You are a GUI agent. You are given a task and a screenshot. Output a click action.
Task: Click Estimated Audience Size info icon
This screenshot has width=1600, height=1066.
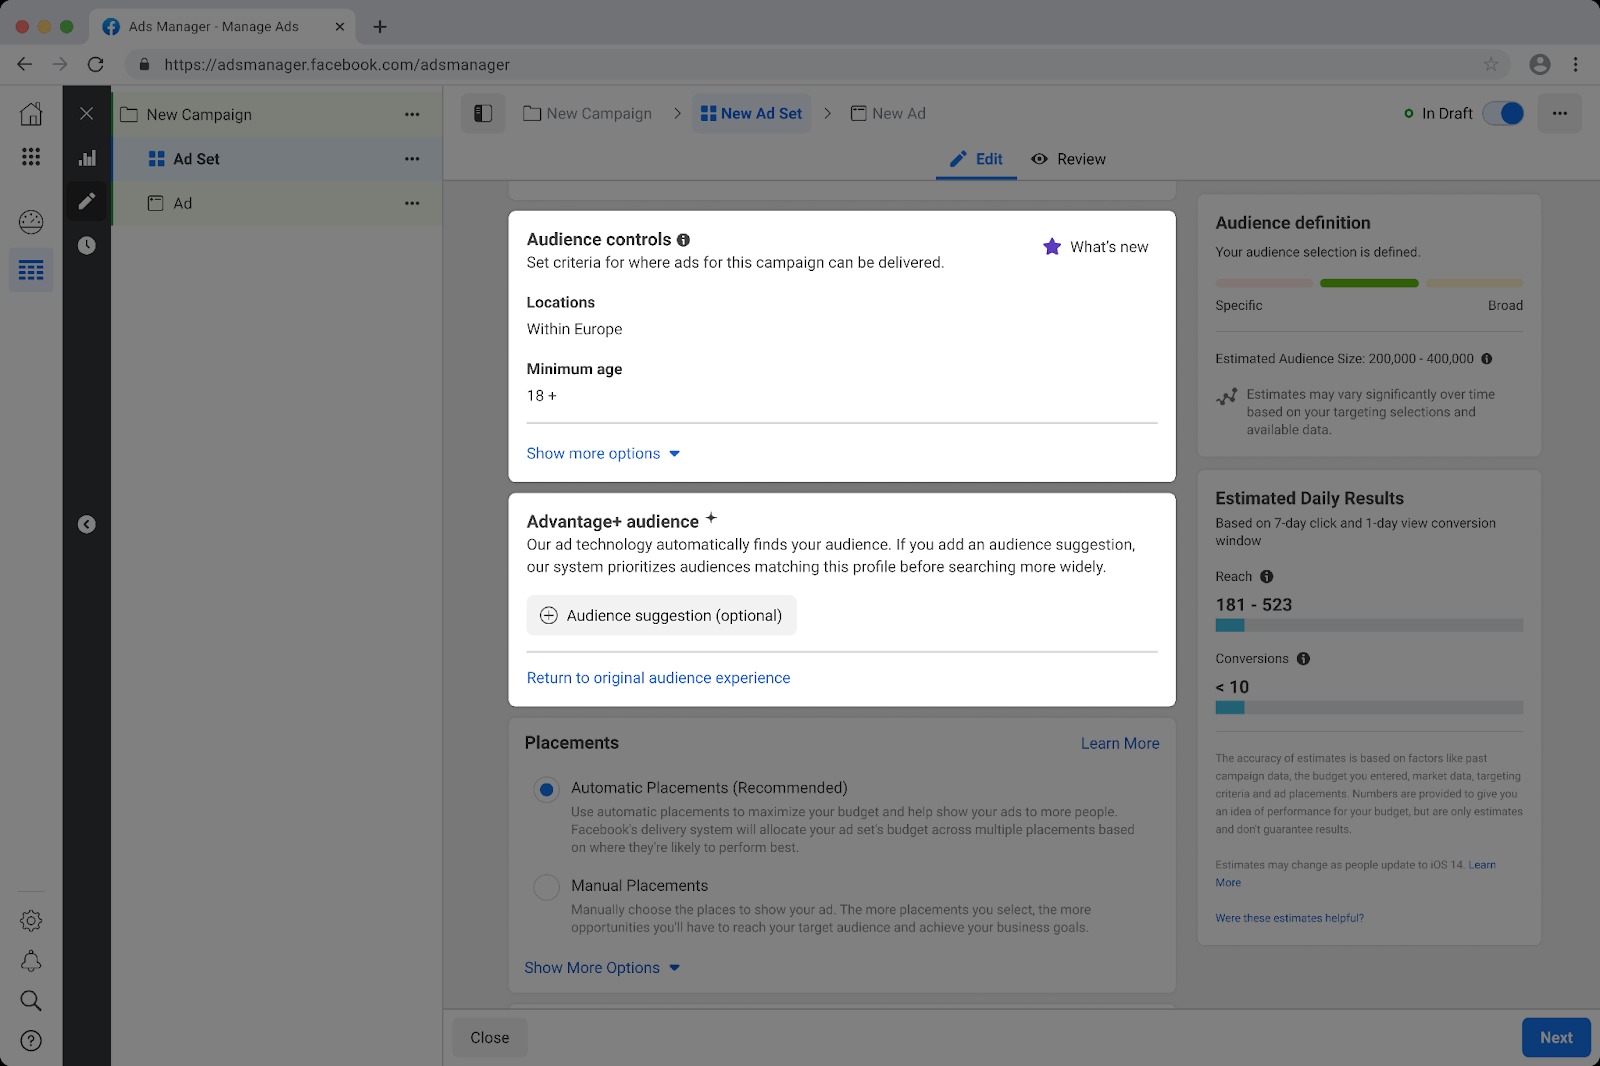click(1487, 359)
